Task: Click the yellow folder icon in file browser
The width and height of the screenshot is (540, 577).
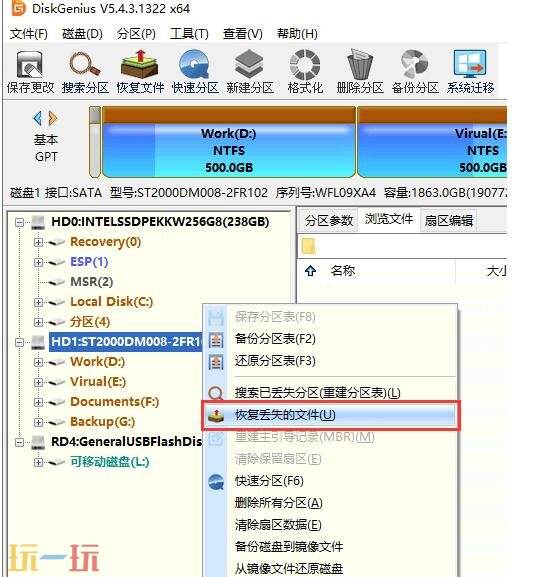Action: coord(308,246)
